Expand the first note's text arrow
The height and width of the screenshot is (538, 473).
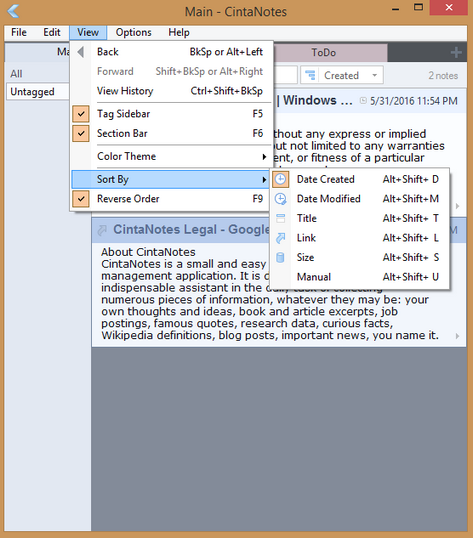(457, 206)
